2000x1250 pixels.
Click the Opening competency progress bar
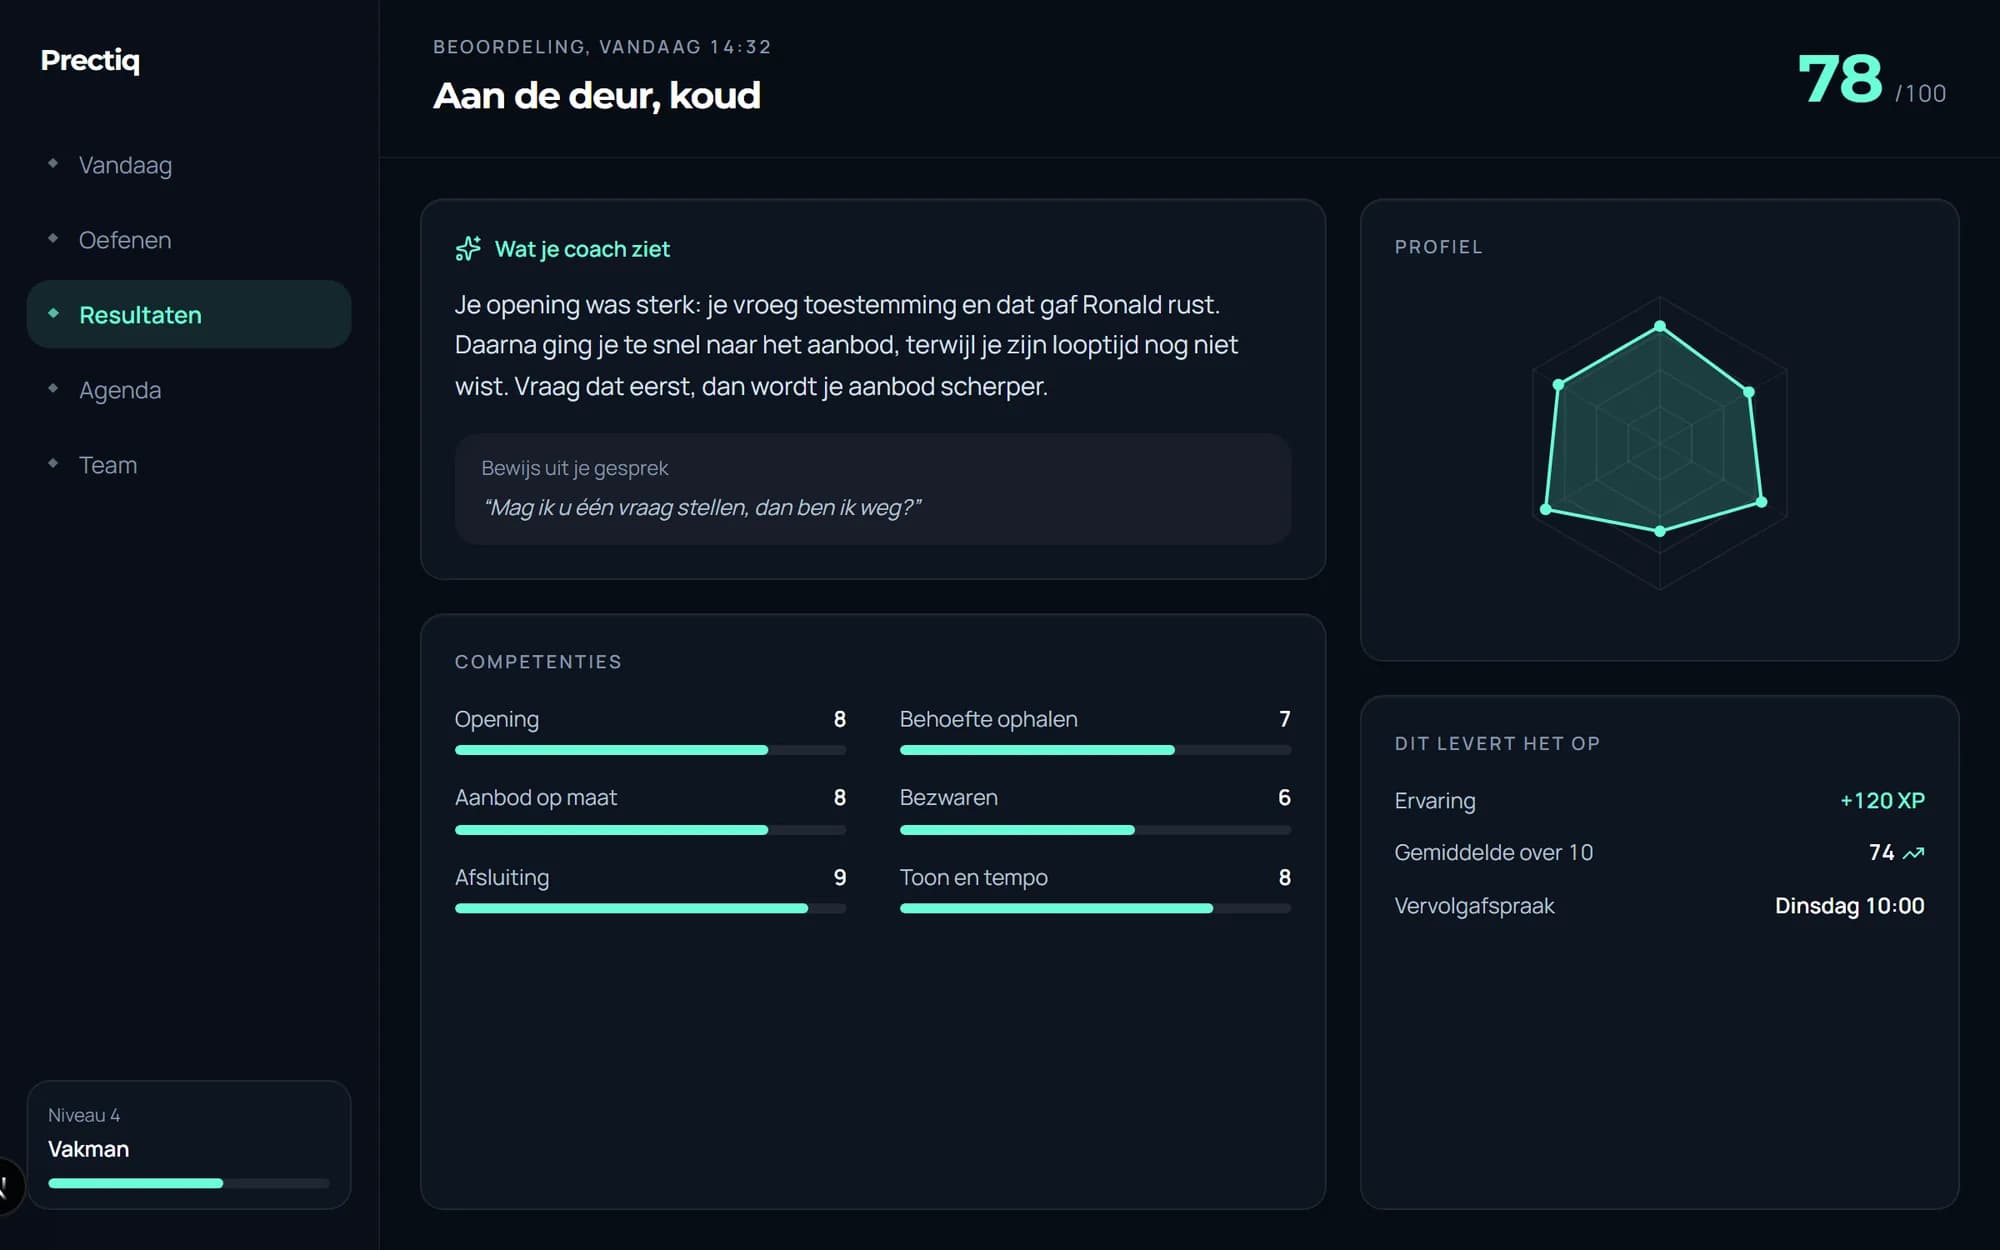[x=650, y=750]
